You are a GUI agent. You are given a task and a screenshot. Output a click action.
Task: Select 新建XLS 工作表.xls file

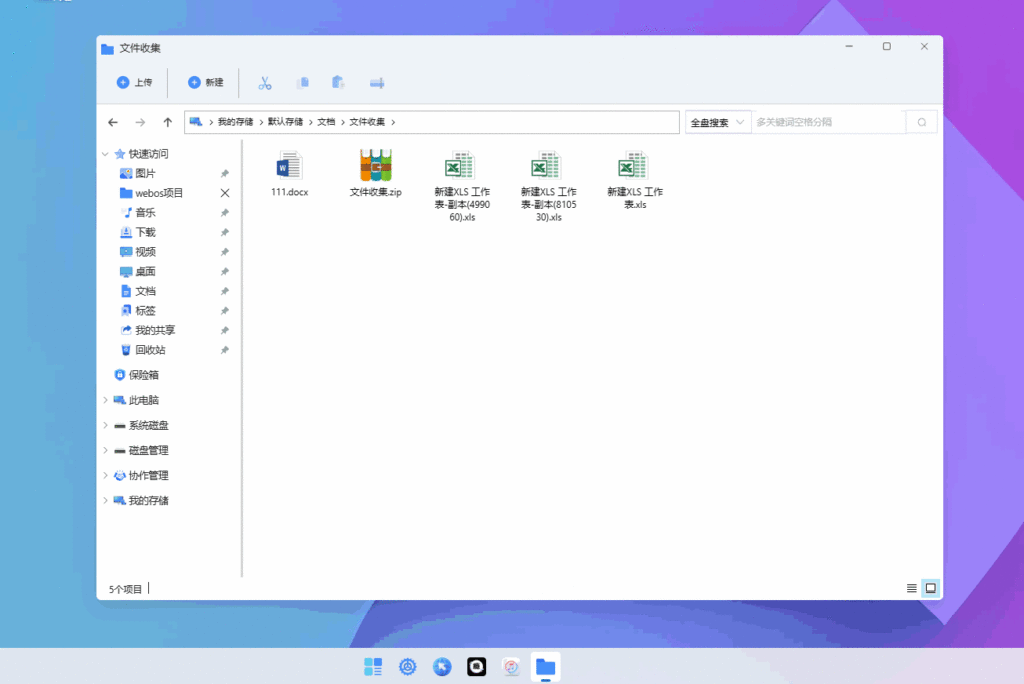coord(635,180)
